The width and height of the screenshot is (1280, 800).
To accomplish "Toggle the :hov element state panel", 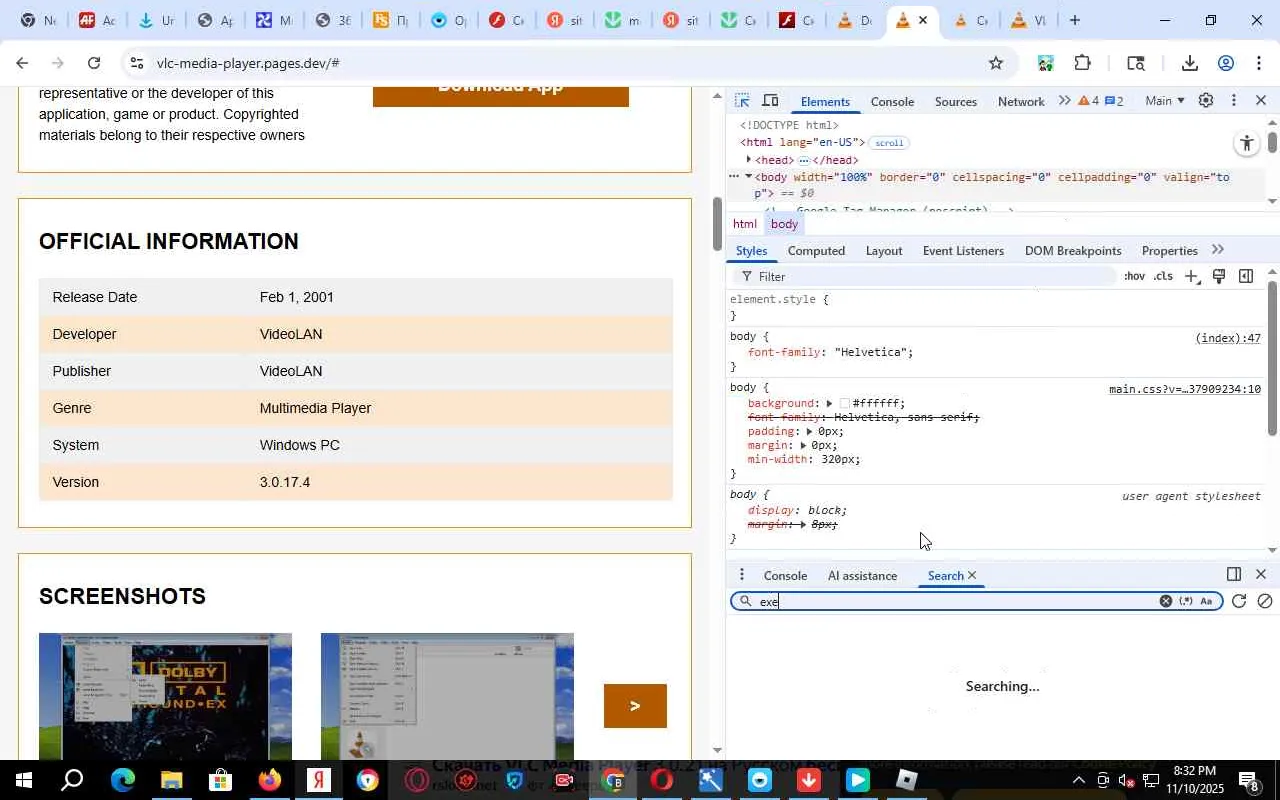I will click(1134, 277).
